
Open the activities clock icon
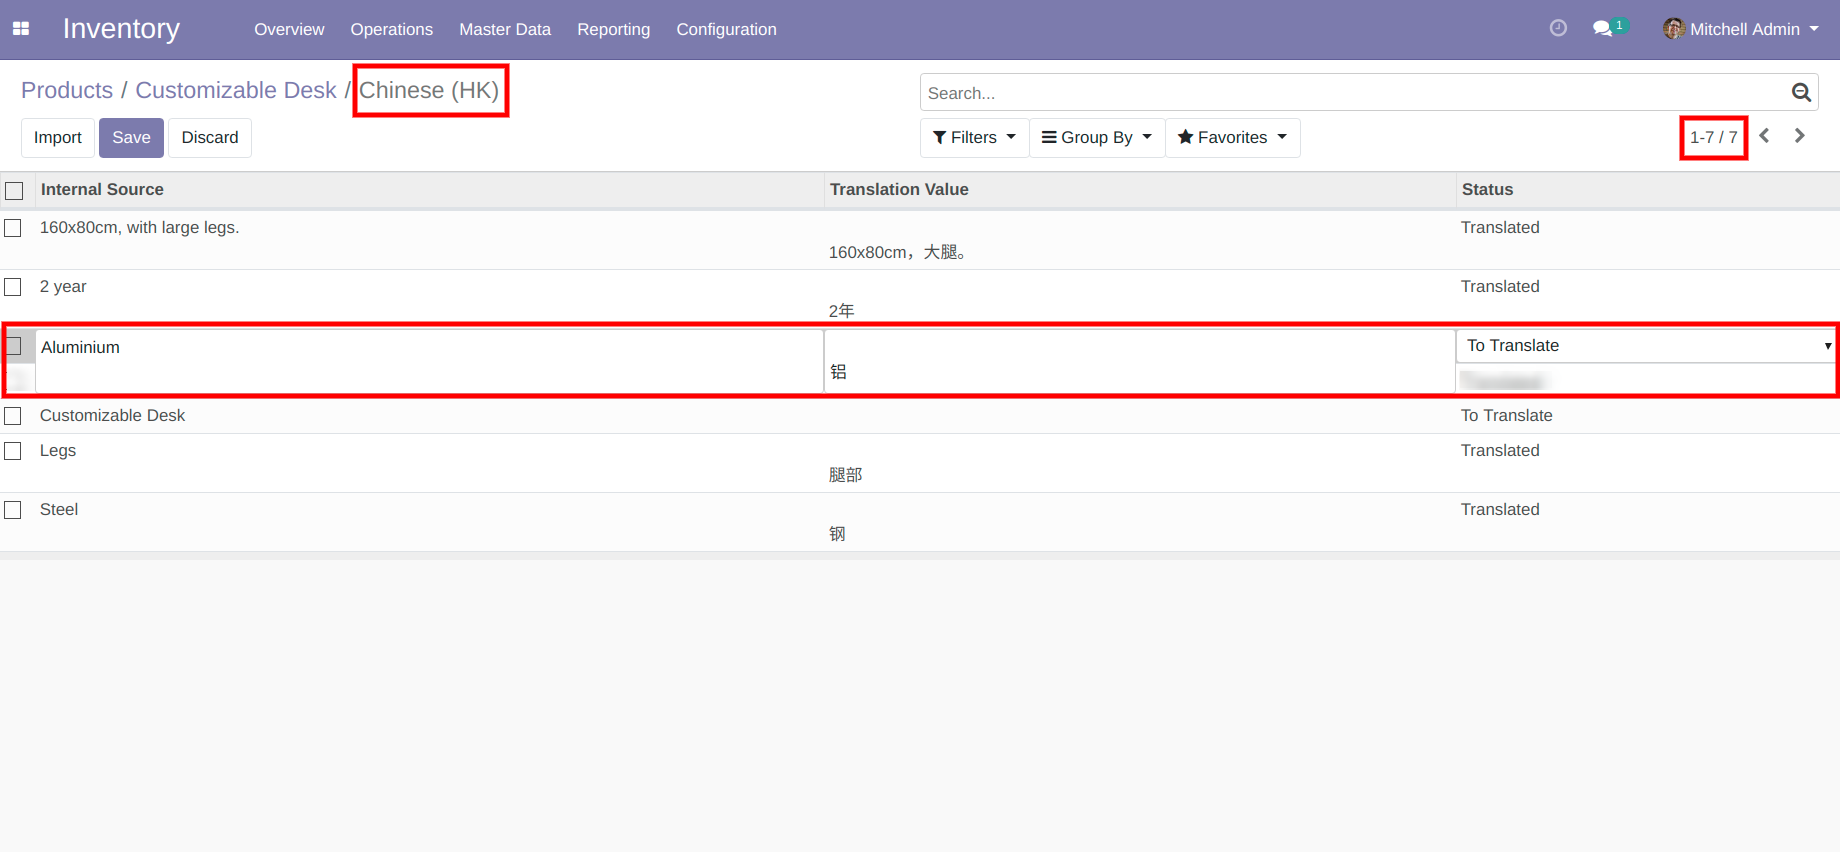1557,29
